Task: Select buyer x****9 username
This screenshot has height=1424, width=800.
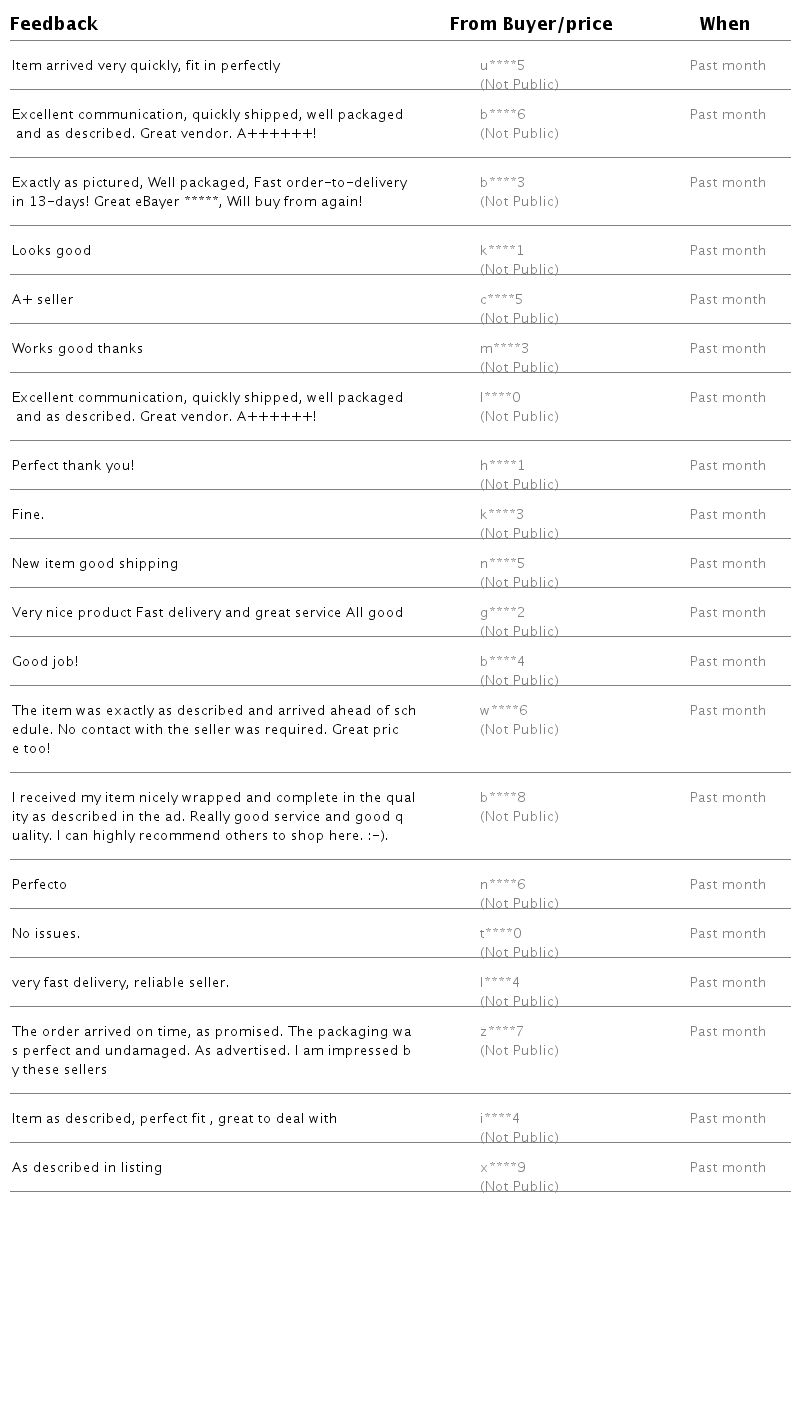Action: coord(503,1168)
